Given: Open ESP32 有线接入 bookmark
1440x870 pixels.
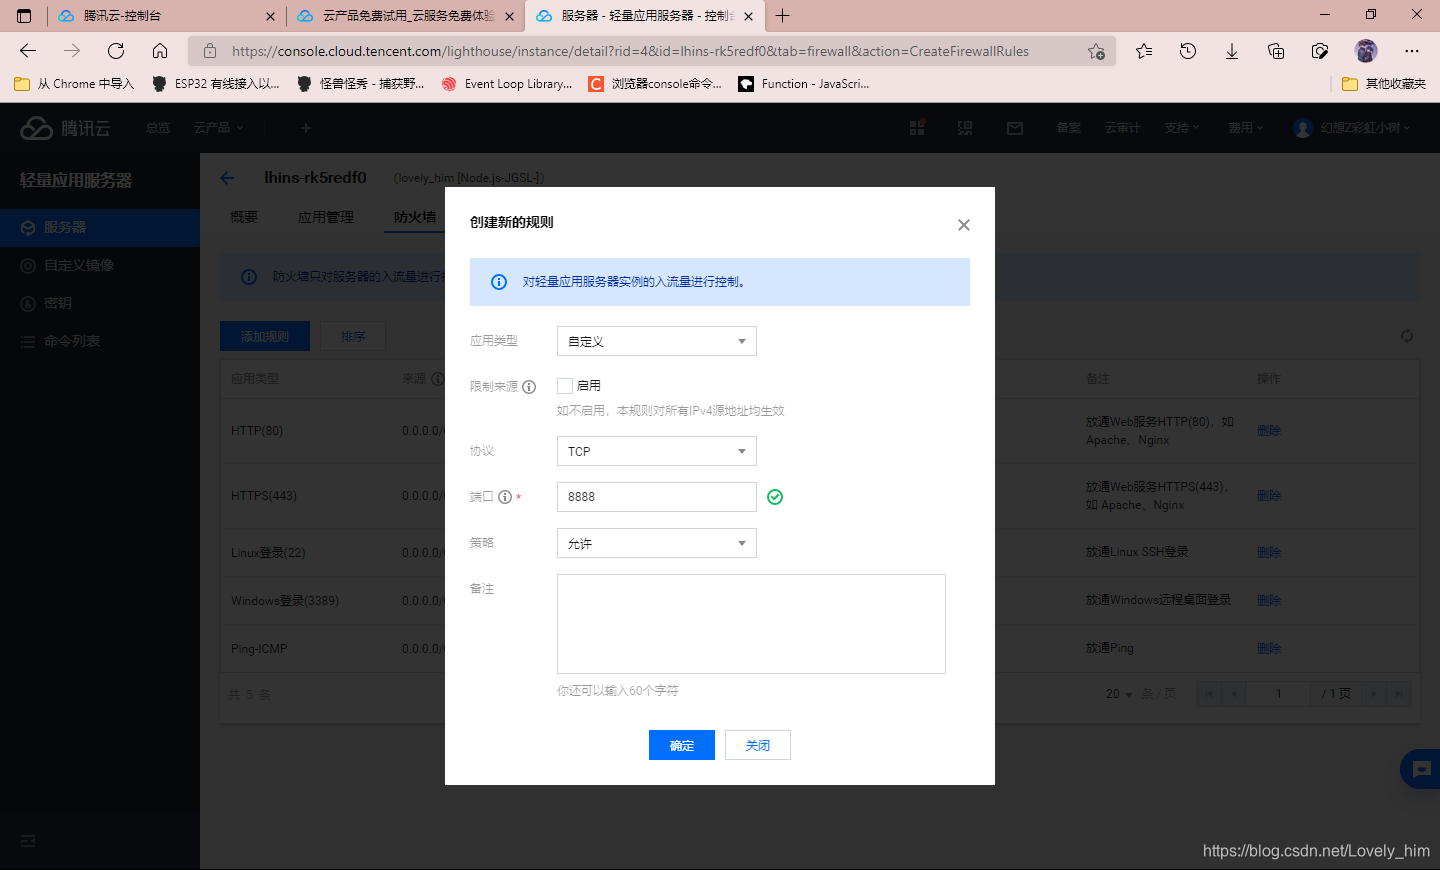Looking at the screenshot, I should 216,84.
